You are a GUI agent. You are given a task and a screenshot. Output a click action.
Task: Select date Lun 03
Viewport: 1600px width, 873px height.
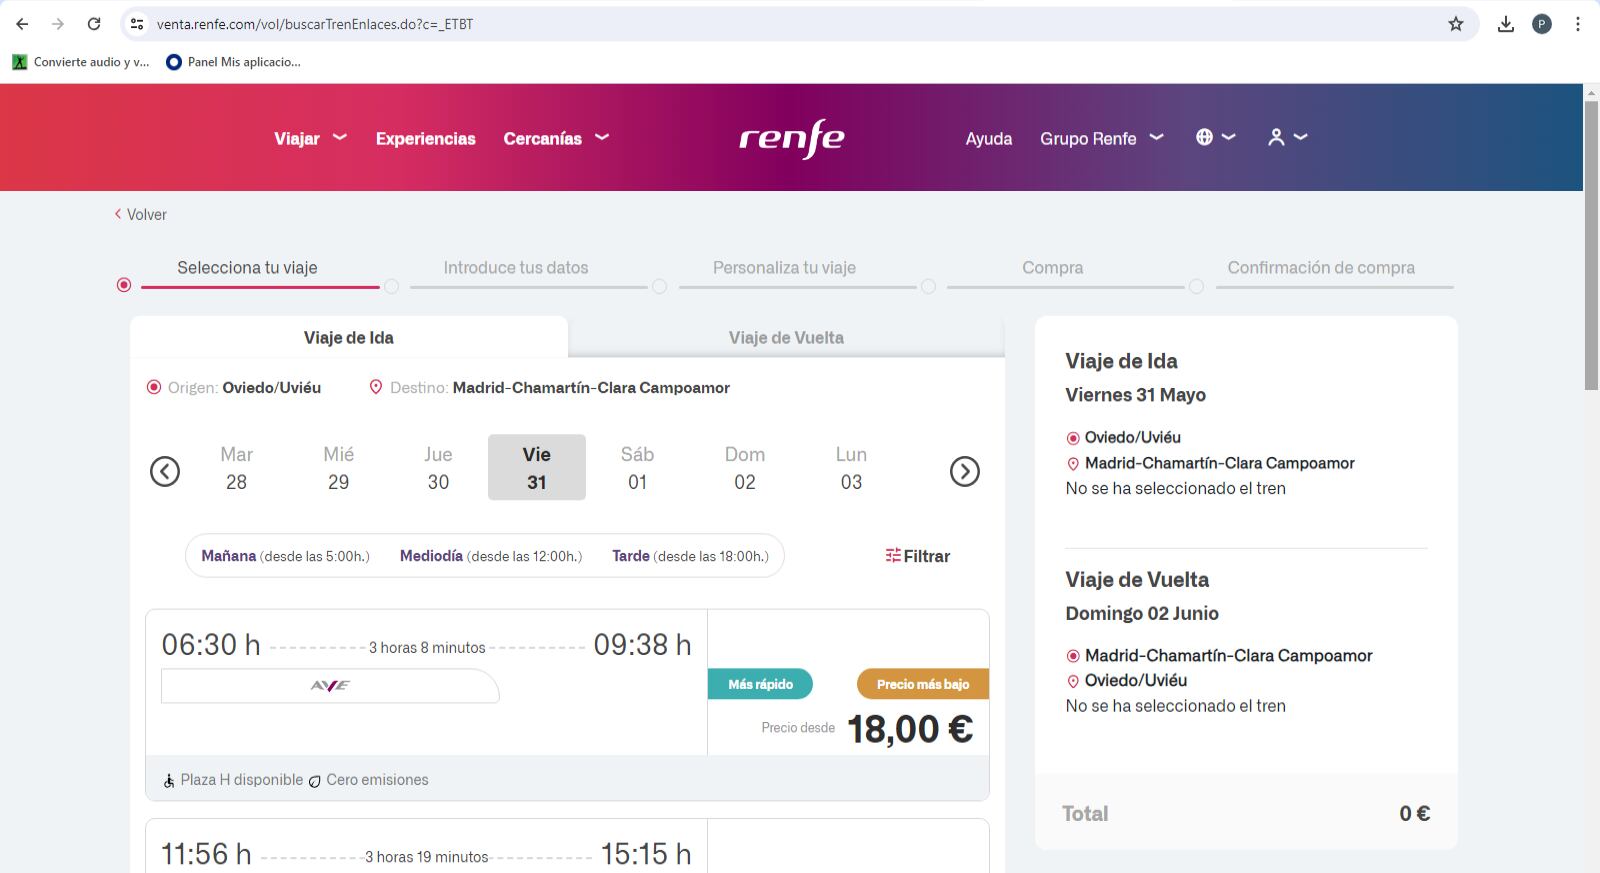(x=851, y=467)
